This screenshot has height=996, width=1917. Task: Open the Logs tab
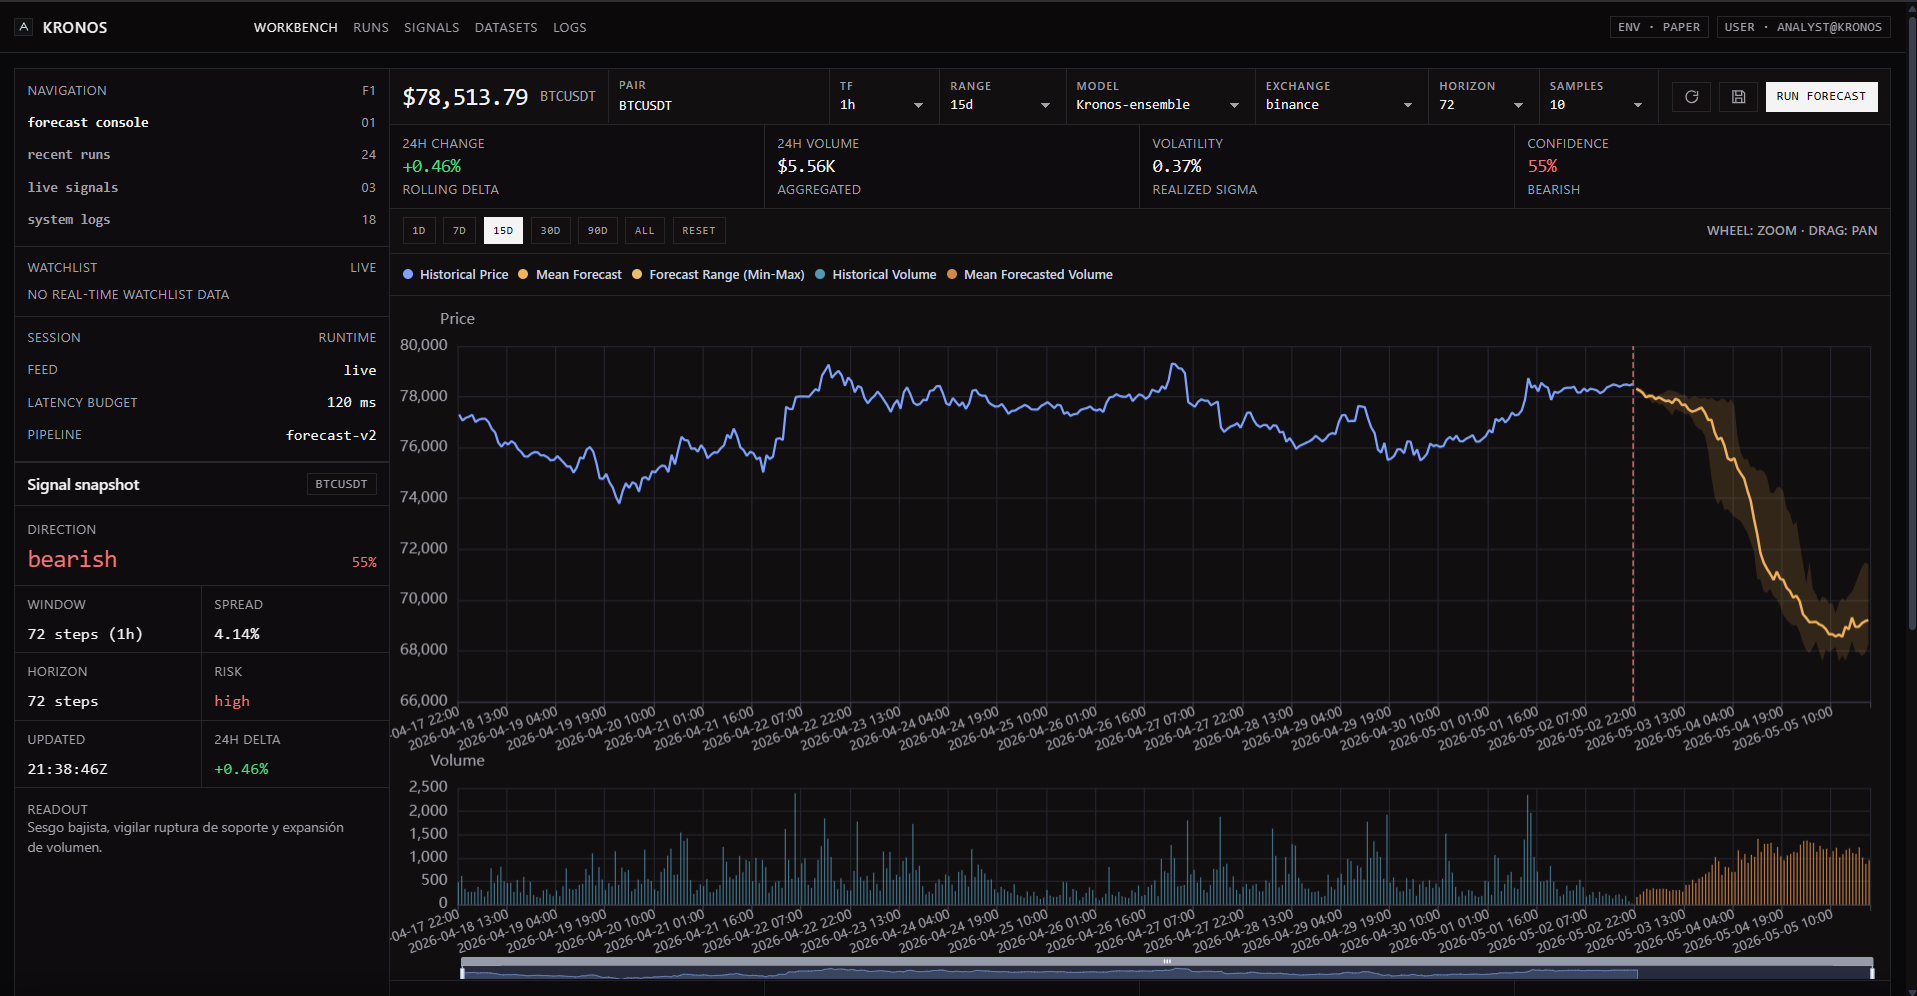pyautogui.click(x=570, y=28)
